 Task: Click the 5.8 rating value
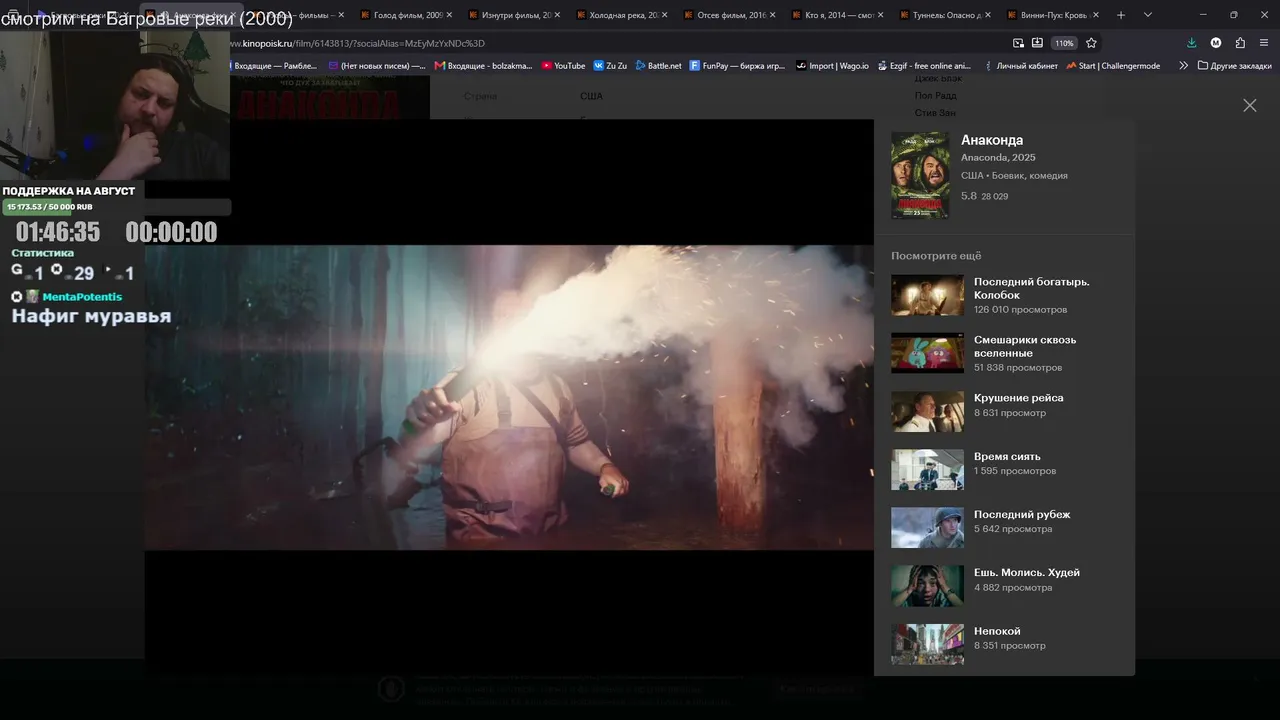coord(969,196)
